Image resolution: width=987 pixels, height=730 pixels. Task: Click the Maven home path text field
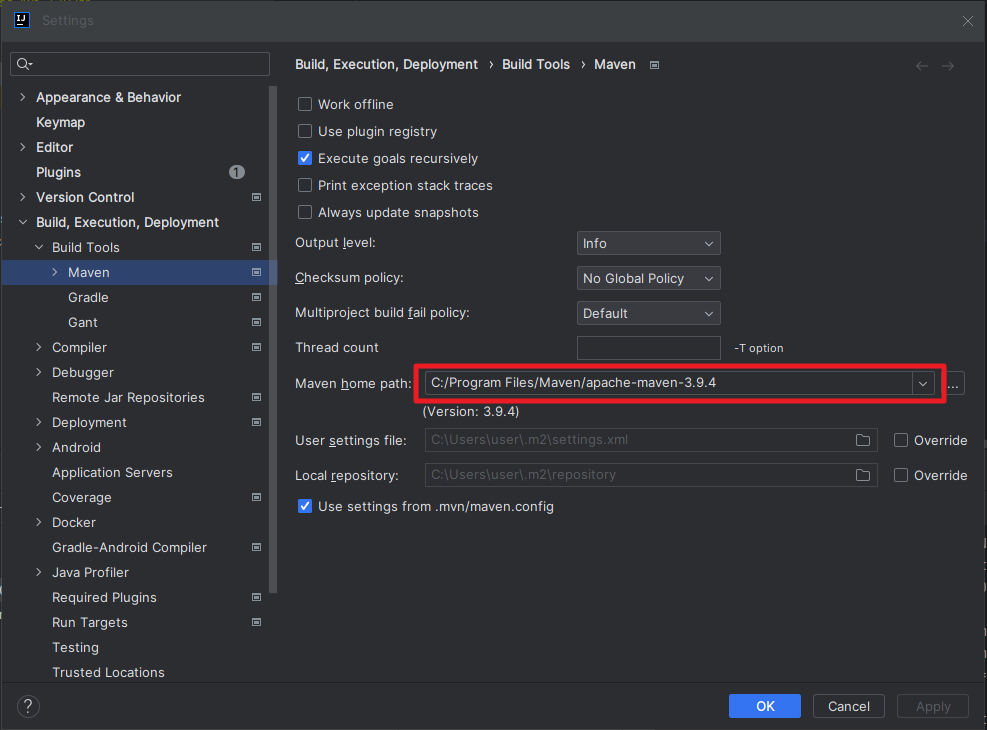pyautogui.click(x=668, y=383)
